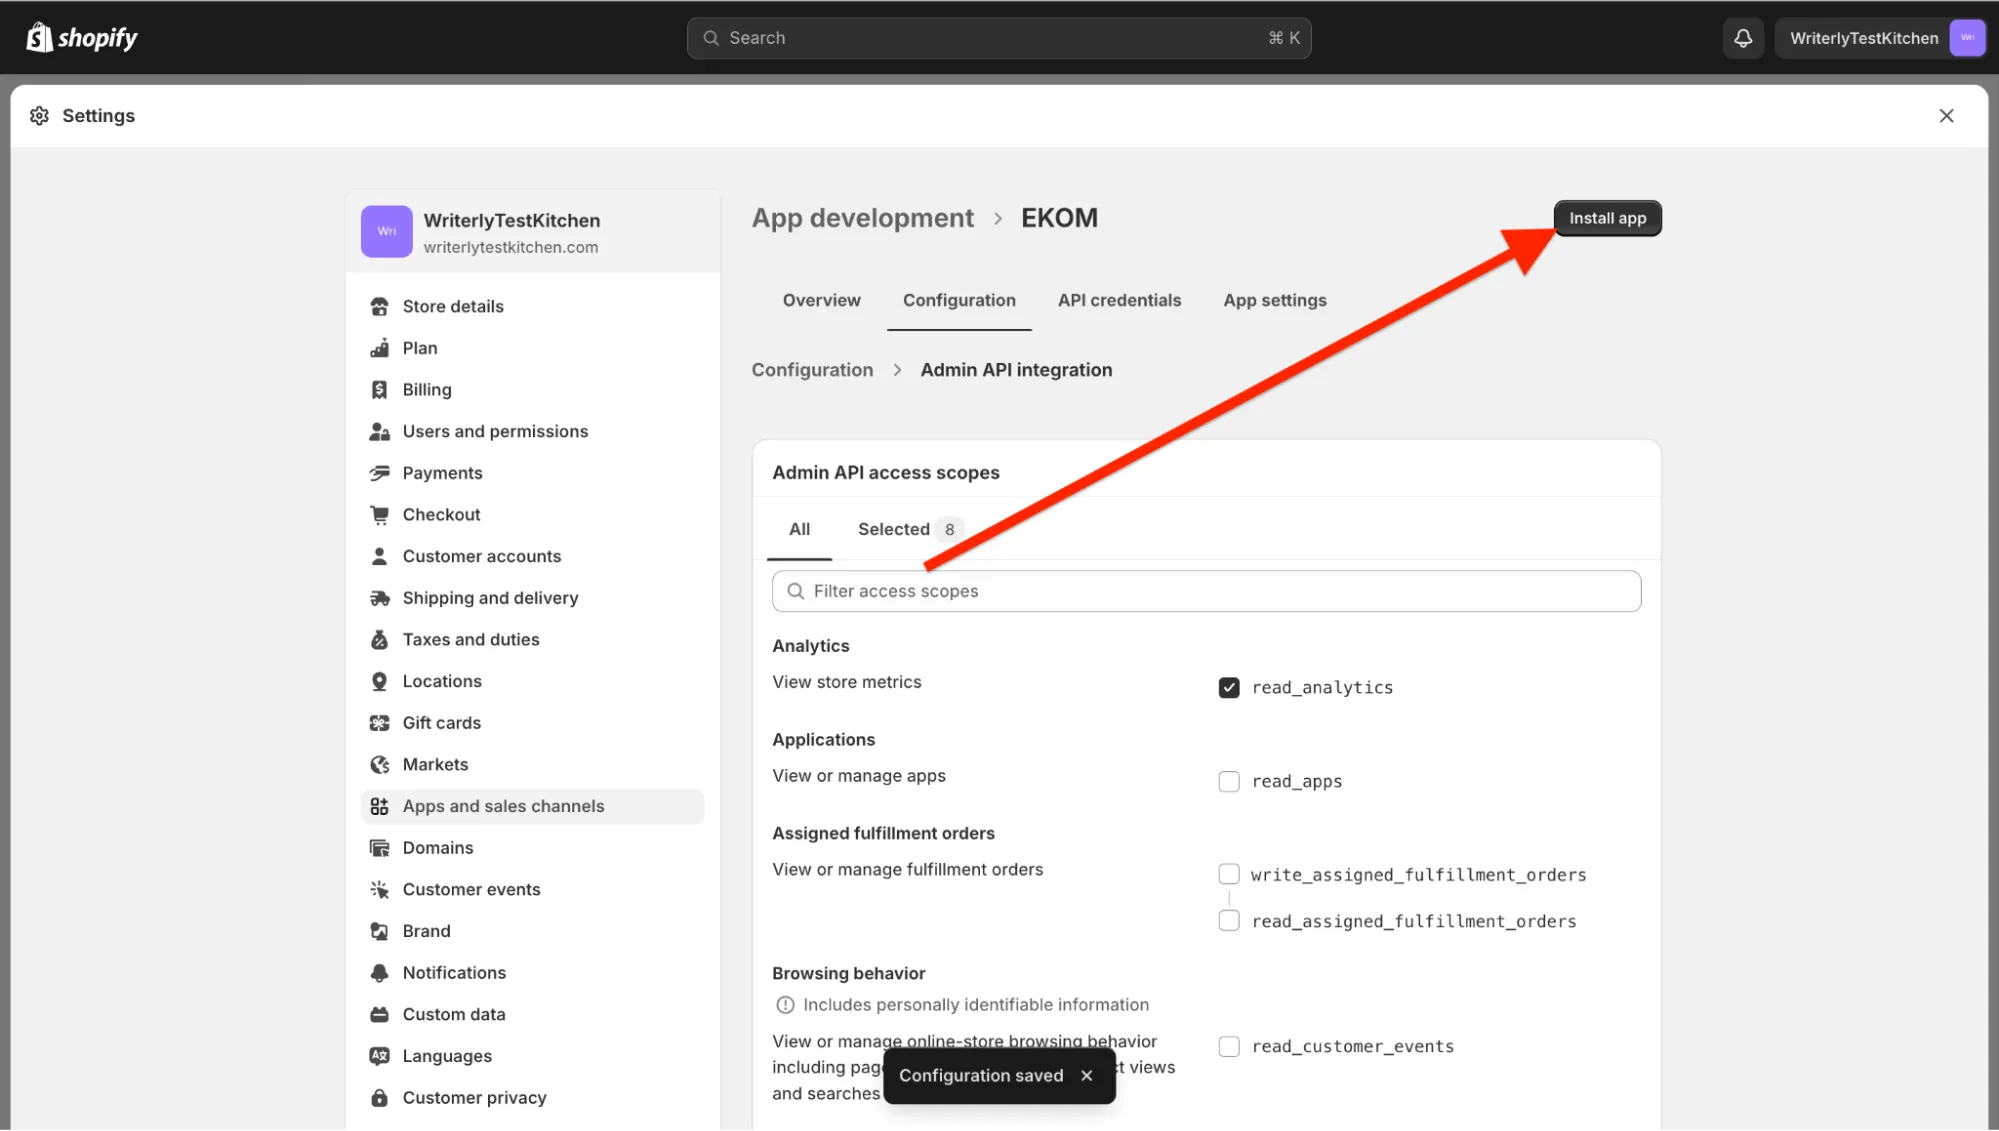Screen dimensions: 1999x1131
Task: Click the Shopify logo
Action: click(x=82, y=38)
